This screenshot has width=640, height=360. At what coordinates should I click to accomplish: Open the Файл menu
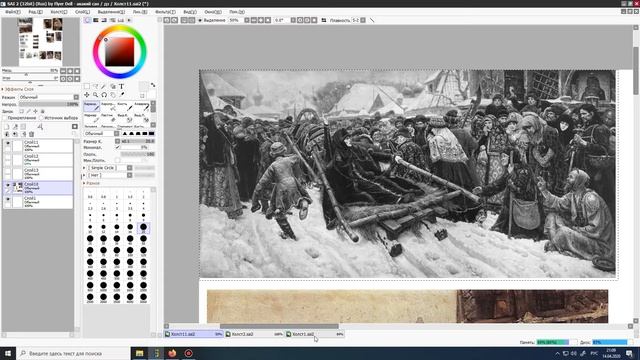[x=13, y=12]
